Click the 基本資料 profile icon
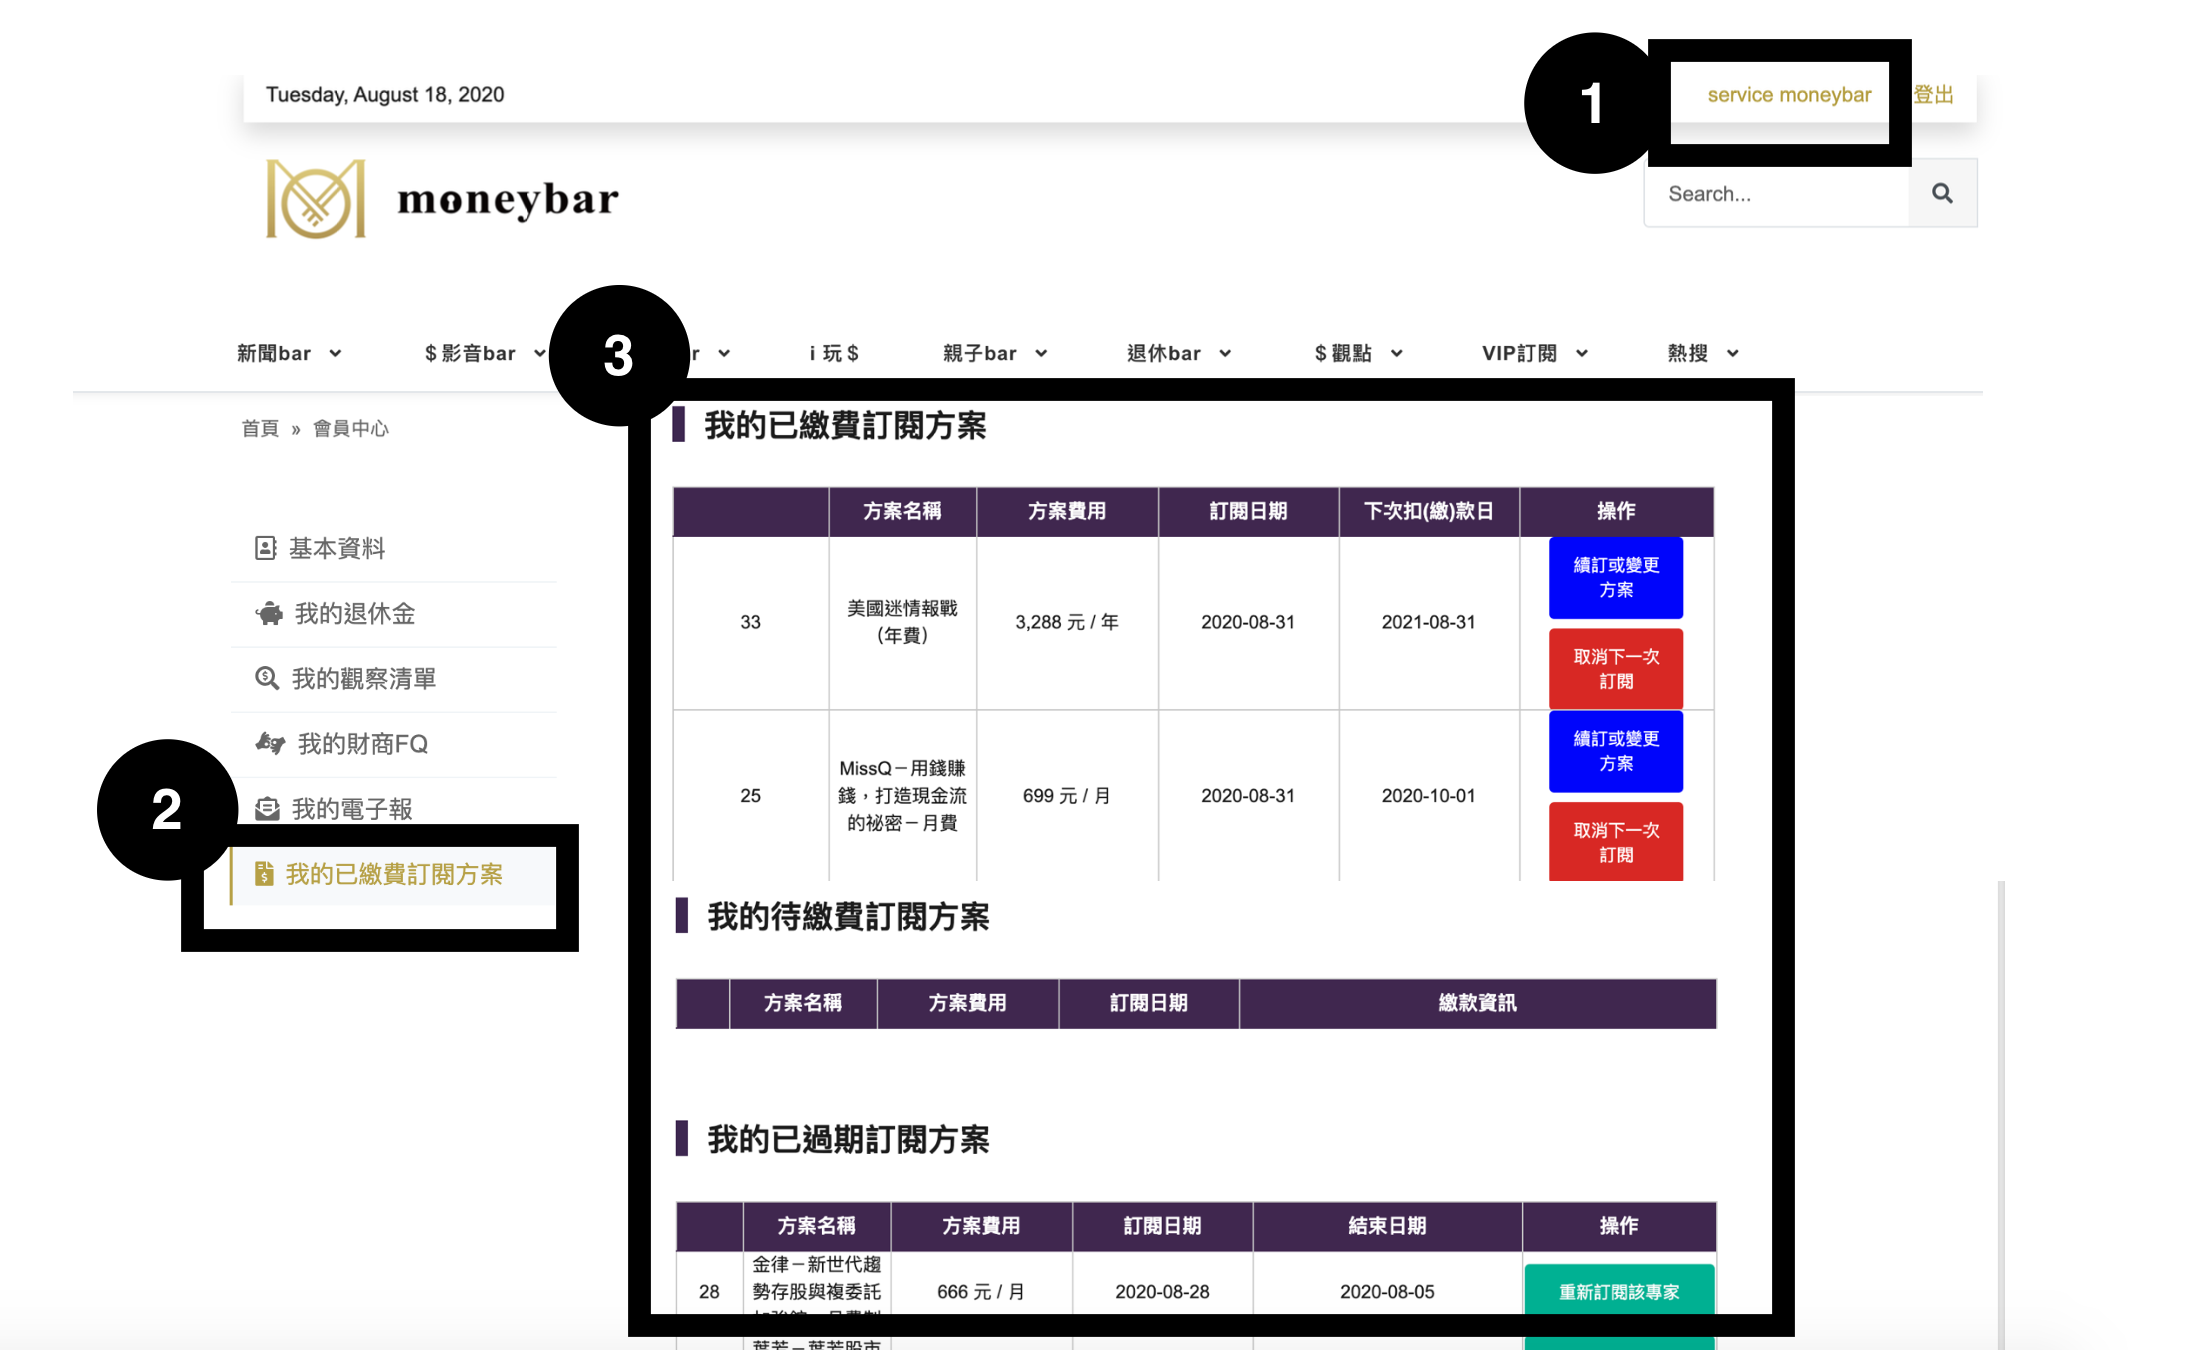 click(265, 548)
